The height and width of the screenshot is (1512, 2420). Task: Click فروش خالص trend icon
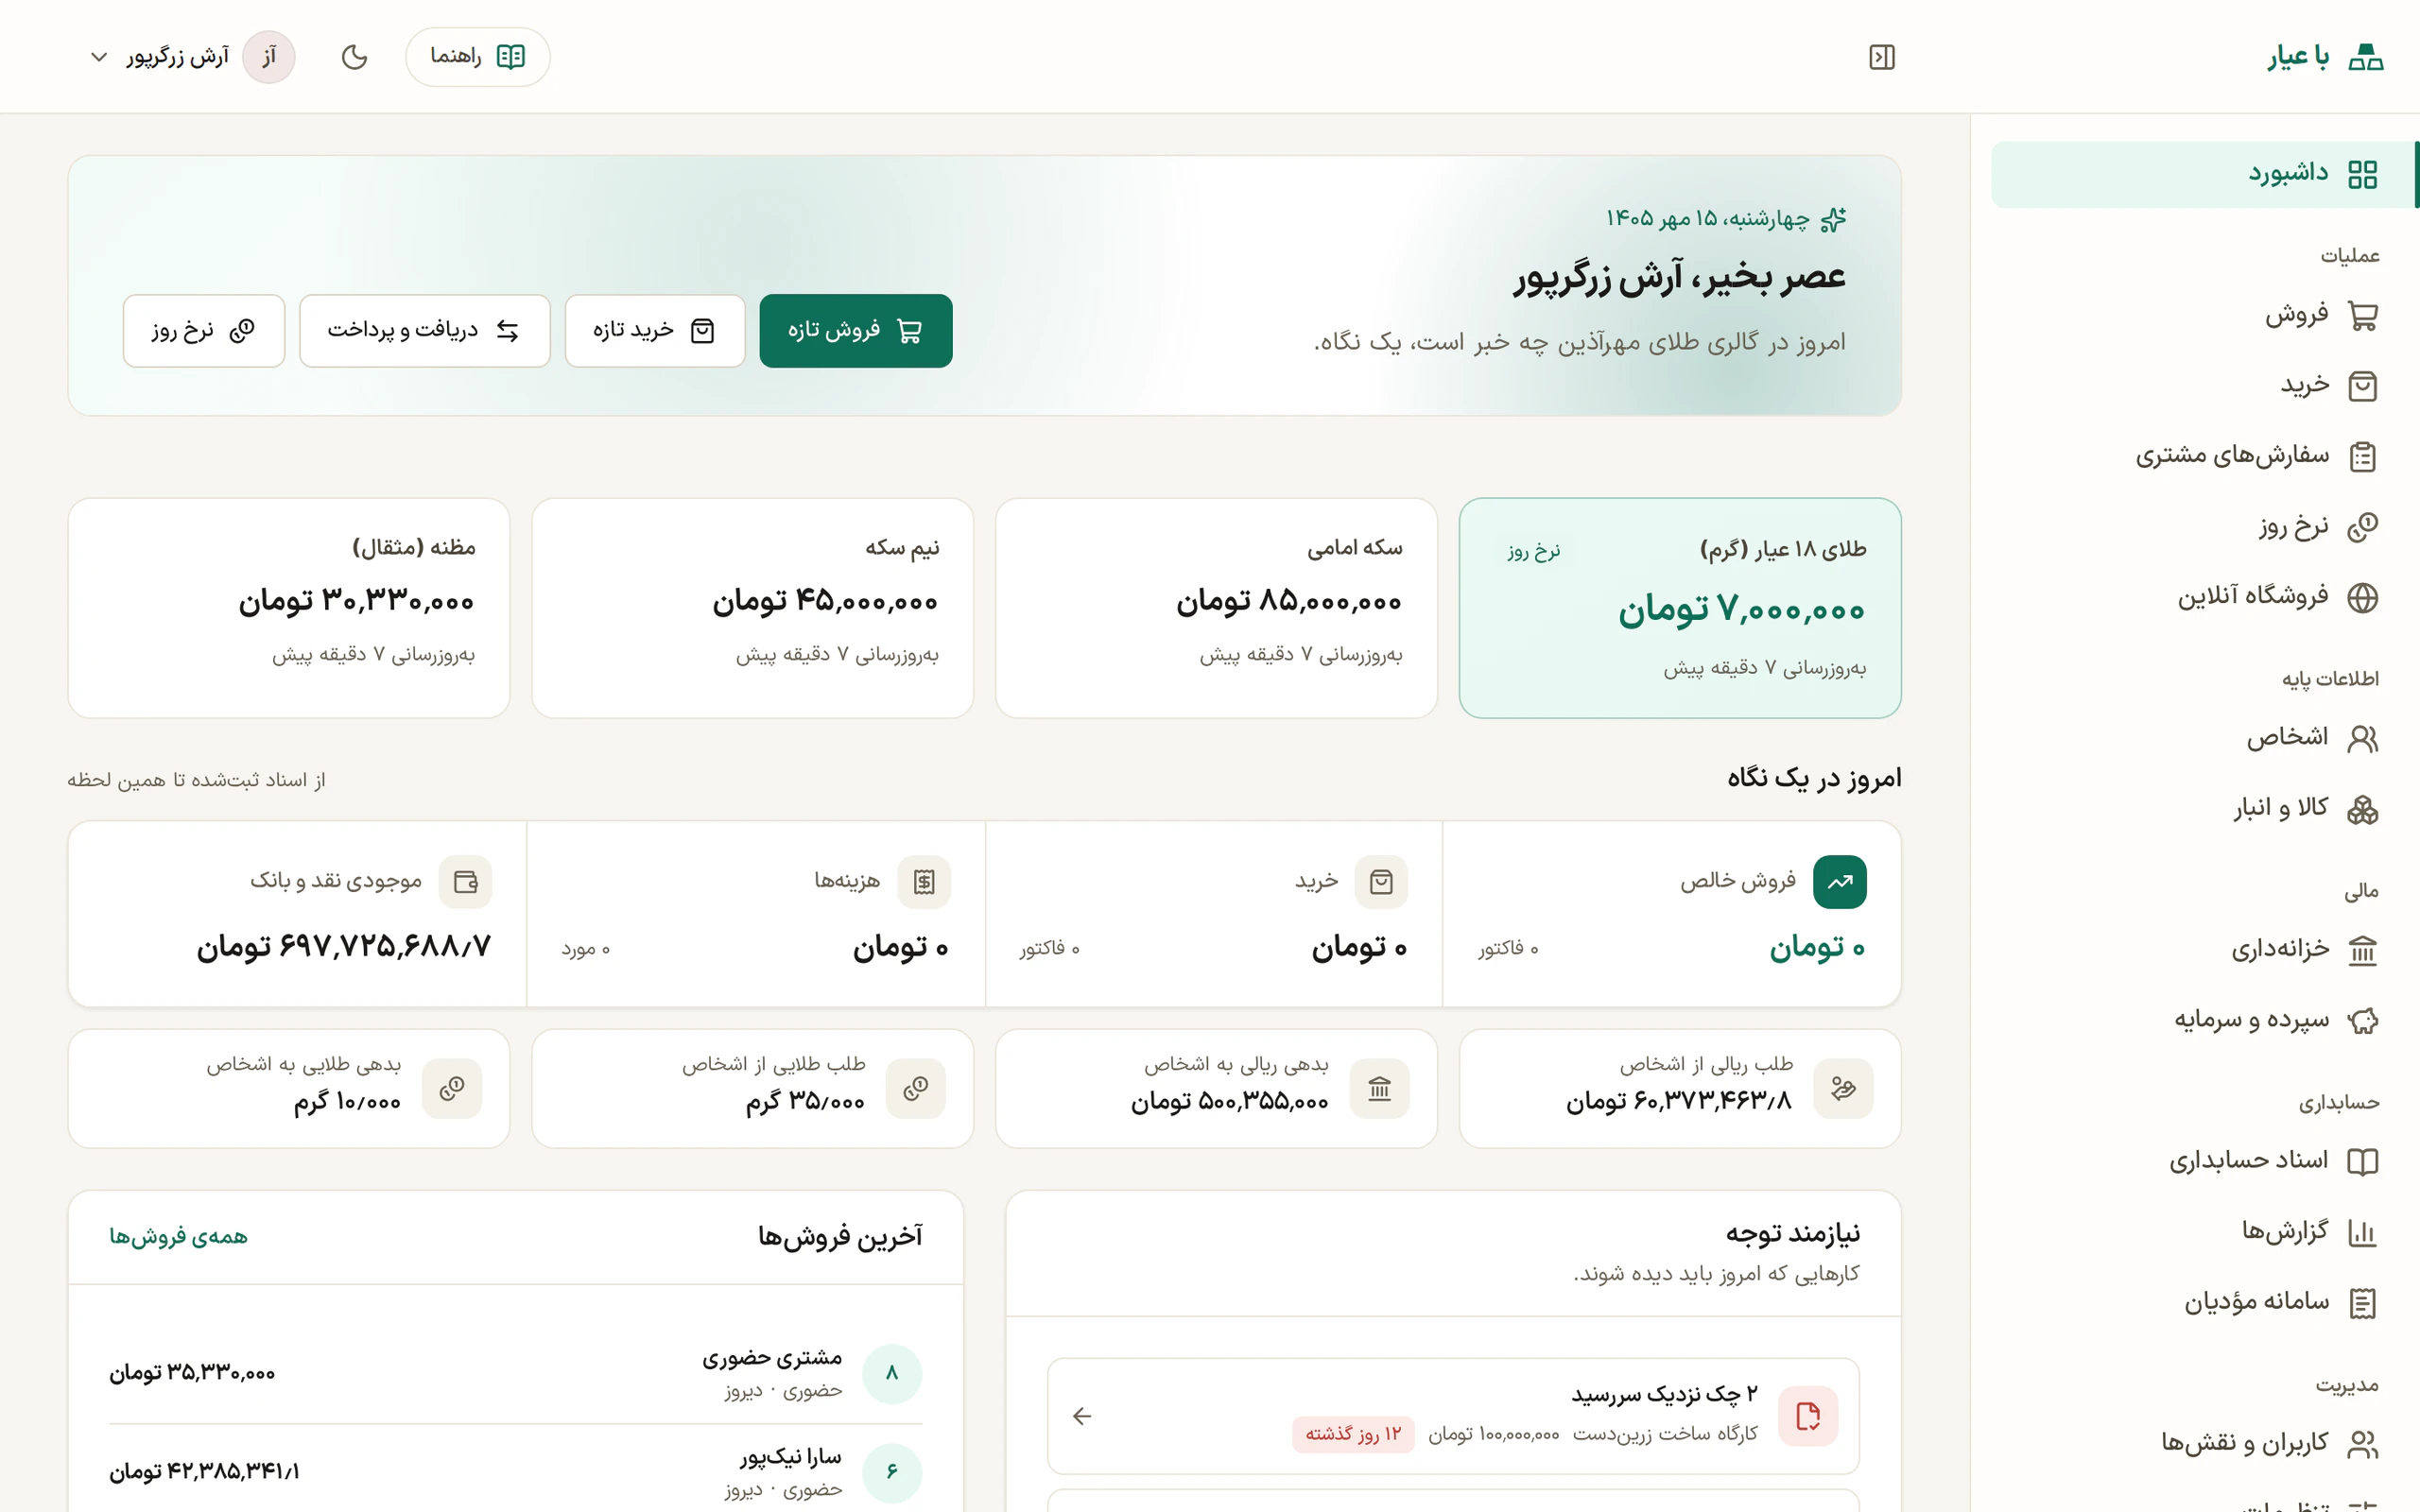click(x=1839, y=882)
